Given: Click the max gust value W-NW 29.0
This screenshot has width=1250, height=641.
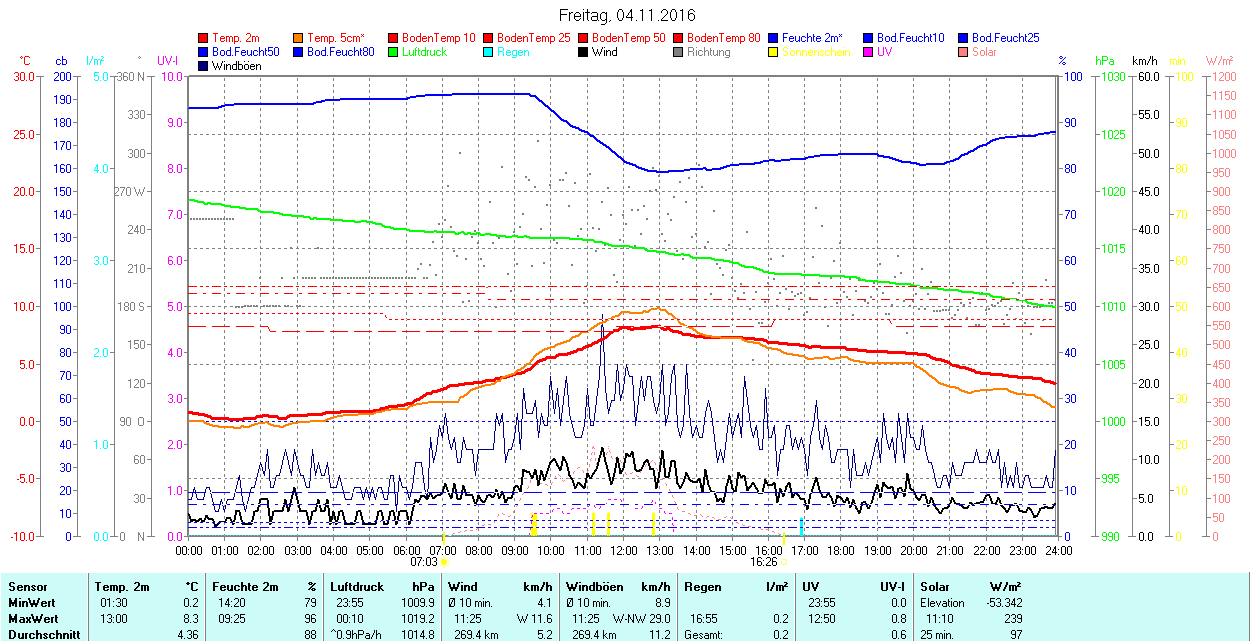Looking at the screenshot, I should (642, 619).
